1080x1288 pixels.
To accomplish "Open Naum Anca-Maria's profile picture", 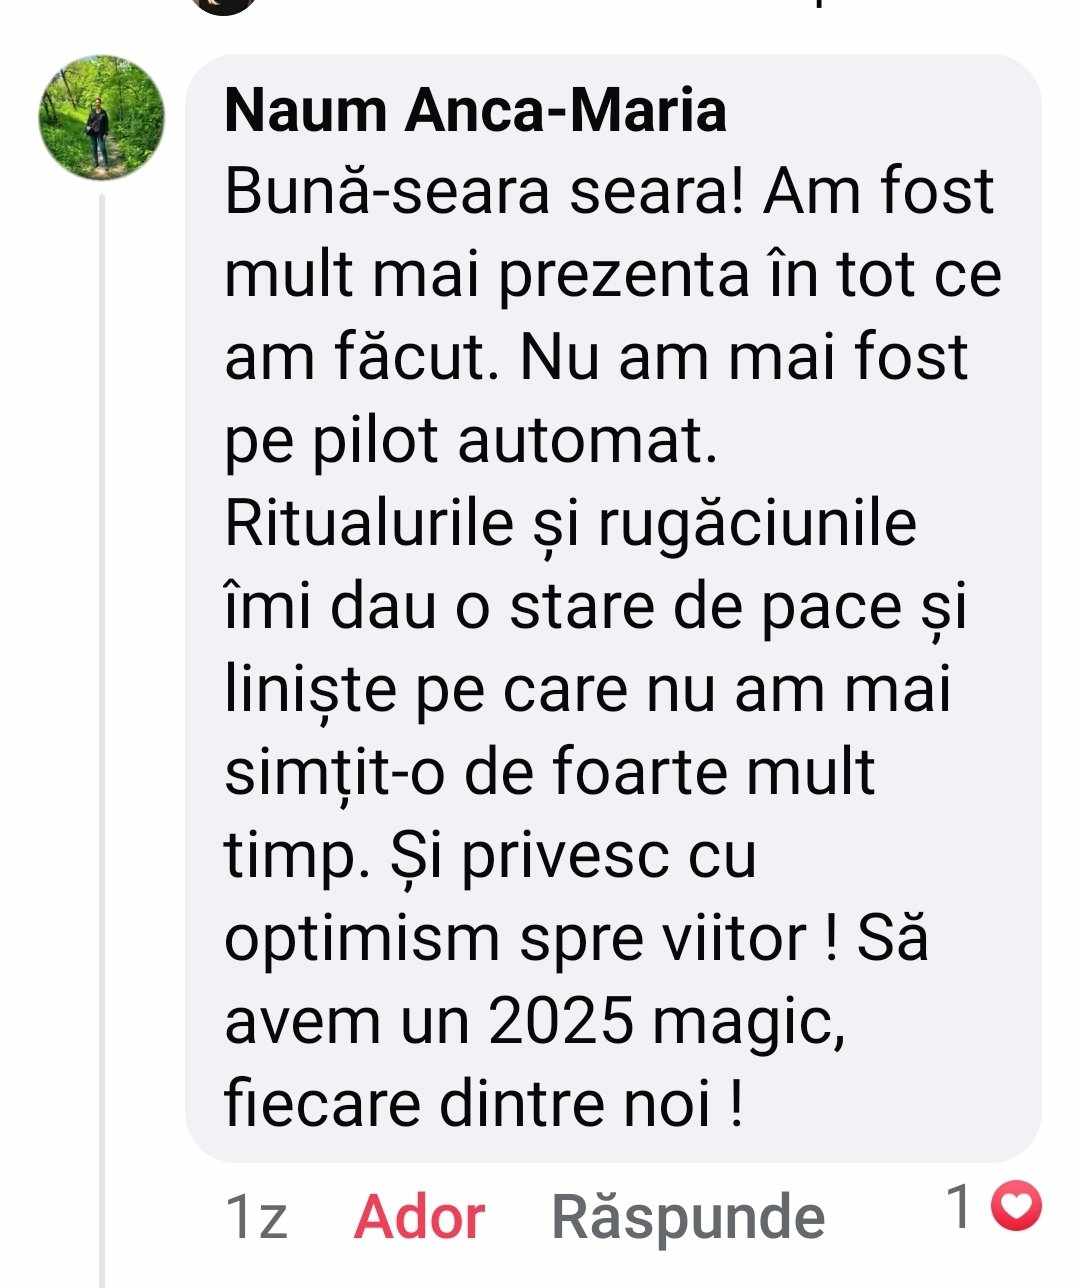I will click(101, 118).
